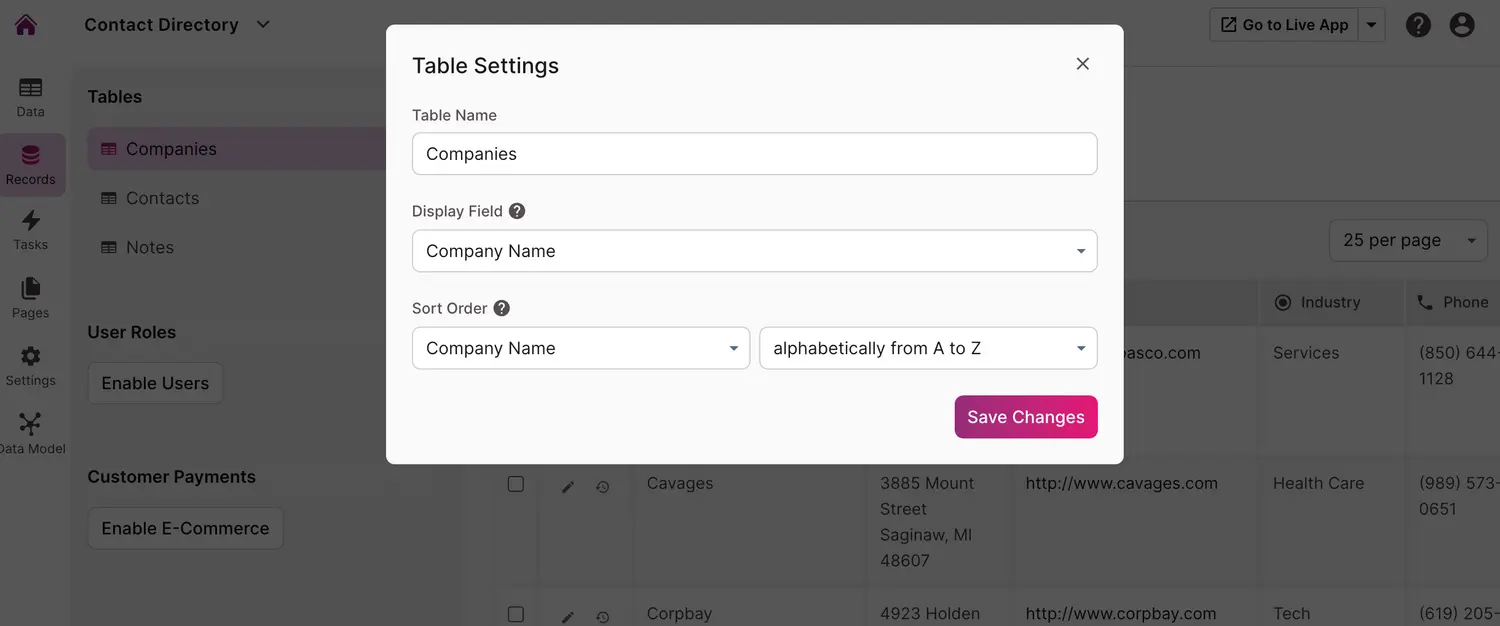
Task: Click the Table Name input field
Action: click(x=754, y=154)
